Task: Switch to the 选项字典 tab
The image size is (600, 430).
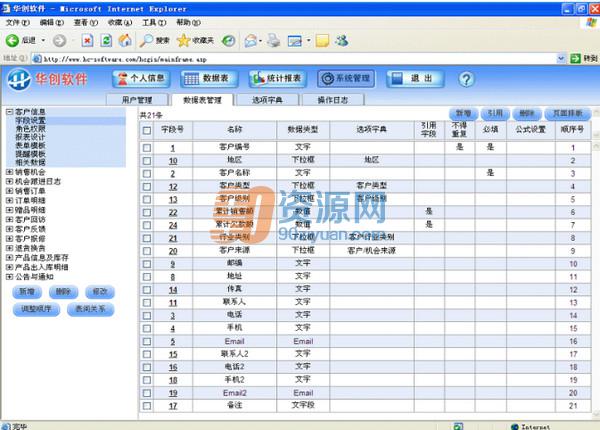Action: tap(267, 100)
